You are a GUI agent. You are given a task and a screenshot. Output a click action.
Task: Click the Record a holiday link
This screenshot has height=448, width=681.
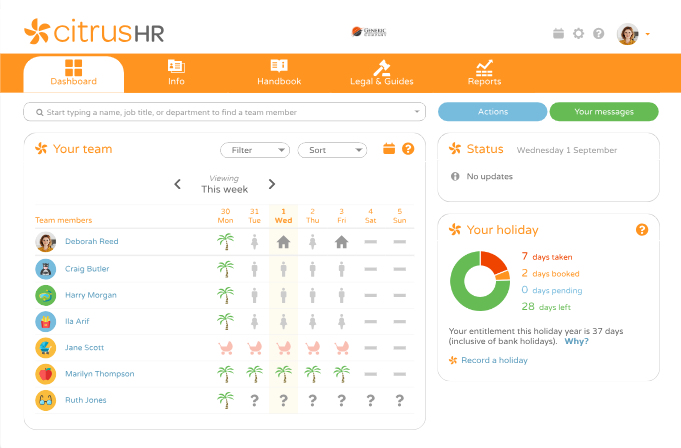click(494, 360)
